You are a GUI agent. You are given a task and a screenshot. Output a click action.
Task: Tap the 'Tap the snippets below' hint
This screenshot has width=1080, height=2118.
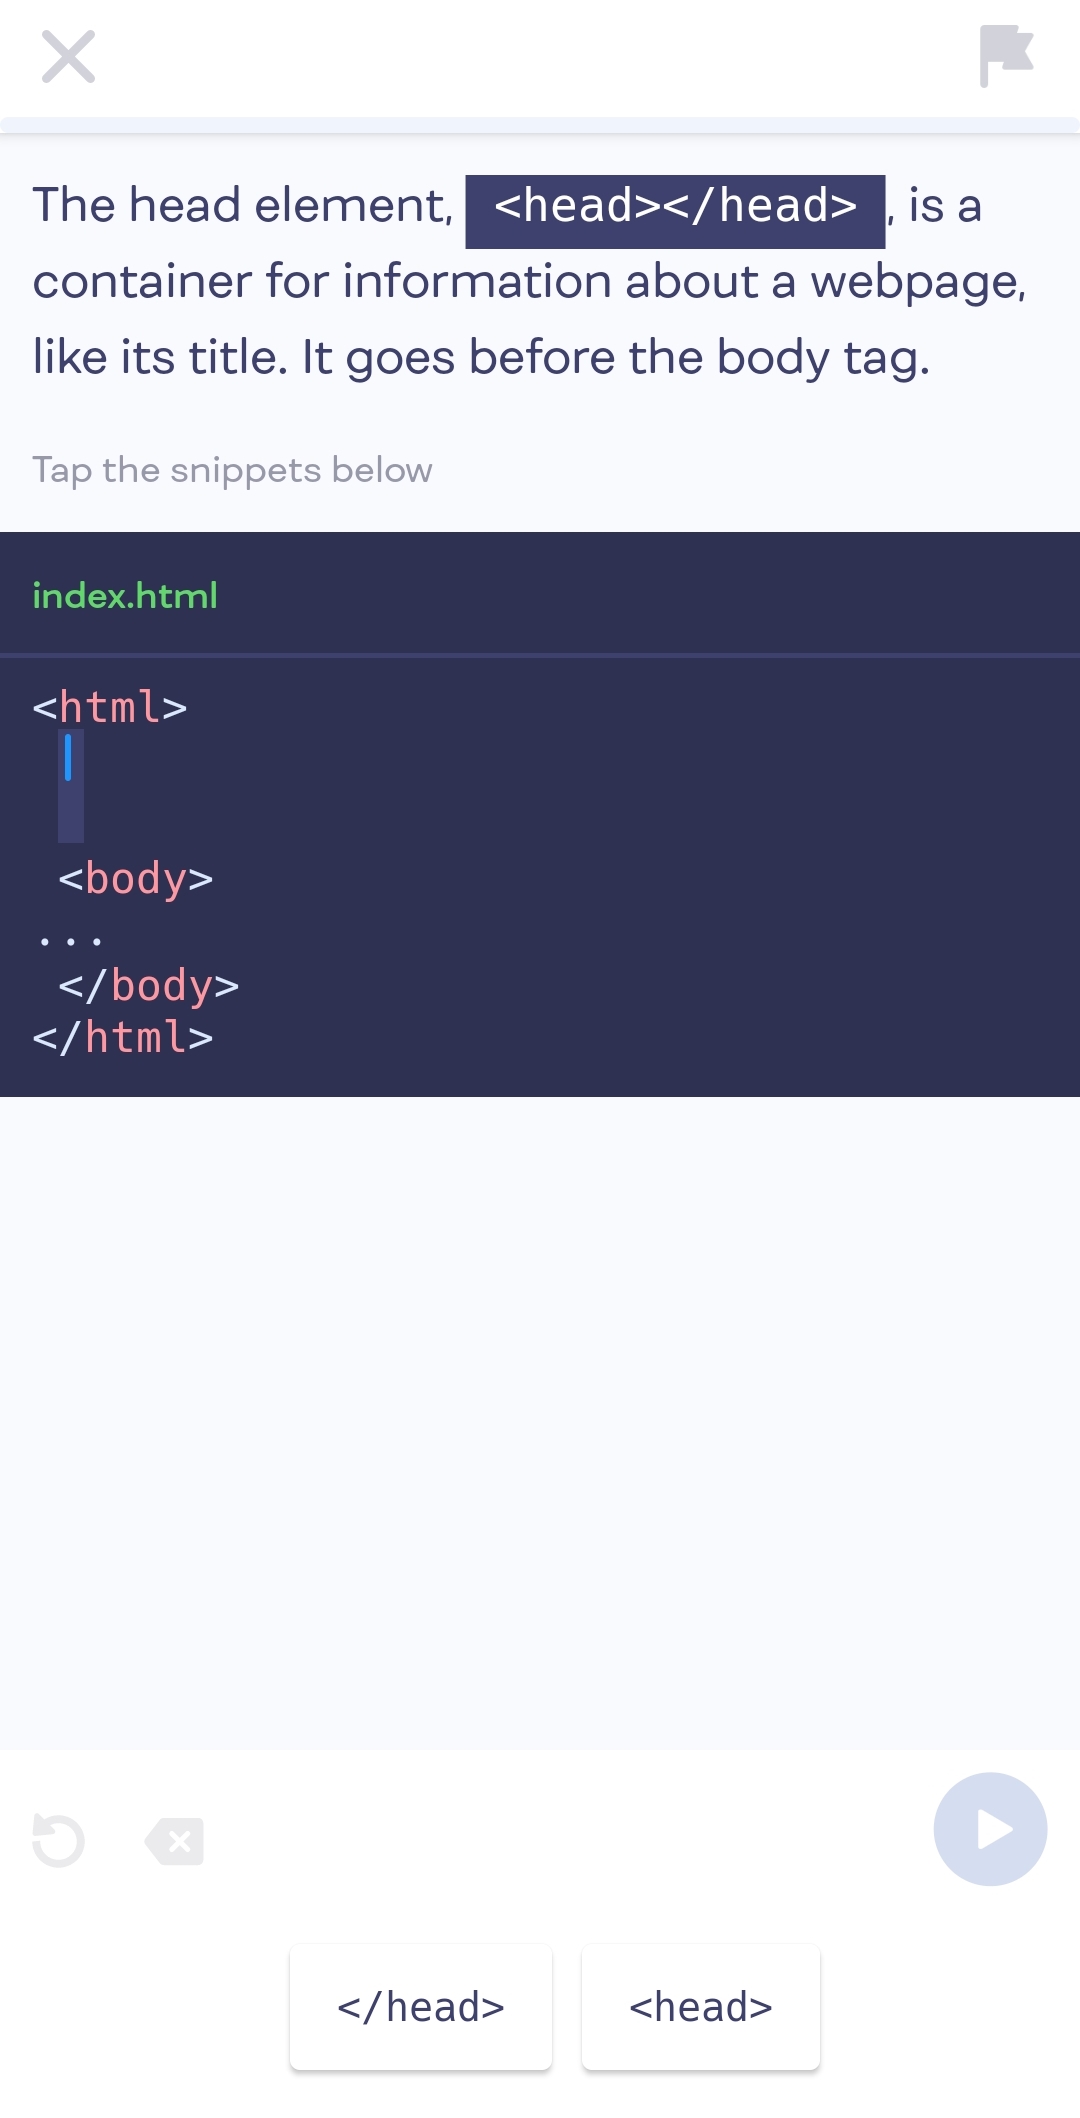(232, 470)
